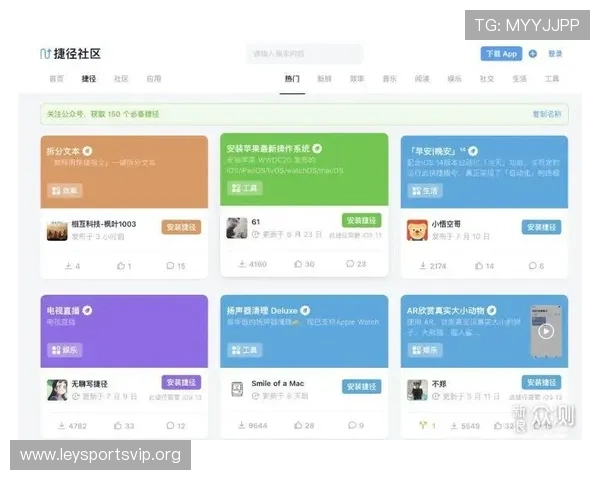Click the 下载 App button
This screenshot has width=600, height=480.
click(501, 54)
